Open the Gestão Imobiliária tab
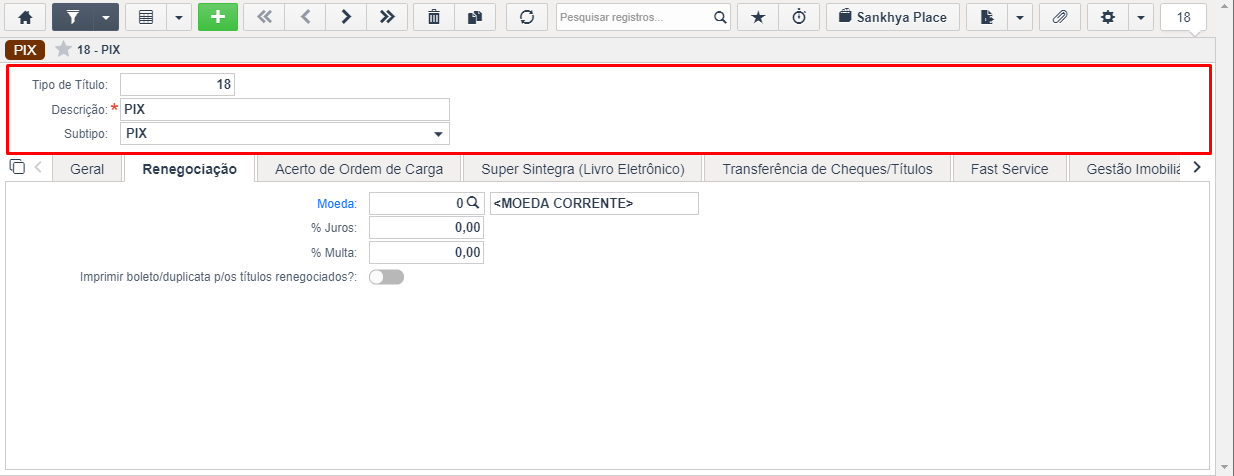This screenshot has height=476, width=1234. pyautogui.click(x=1126, y=169)
